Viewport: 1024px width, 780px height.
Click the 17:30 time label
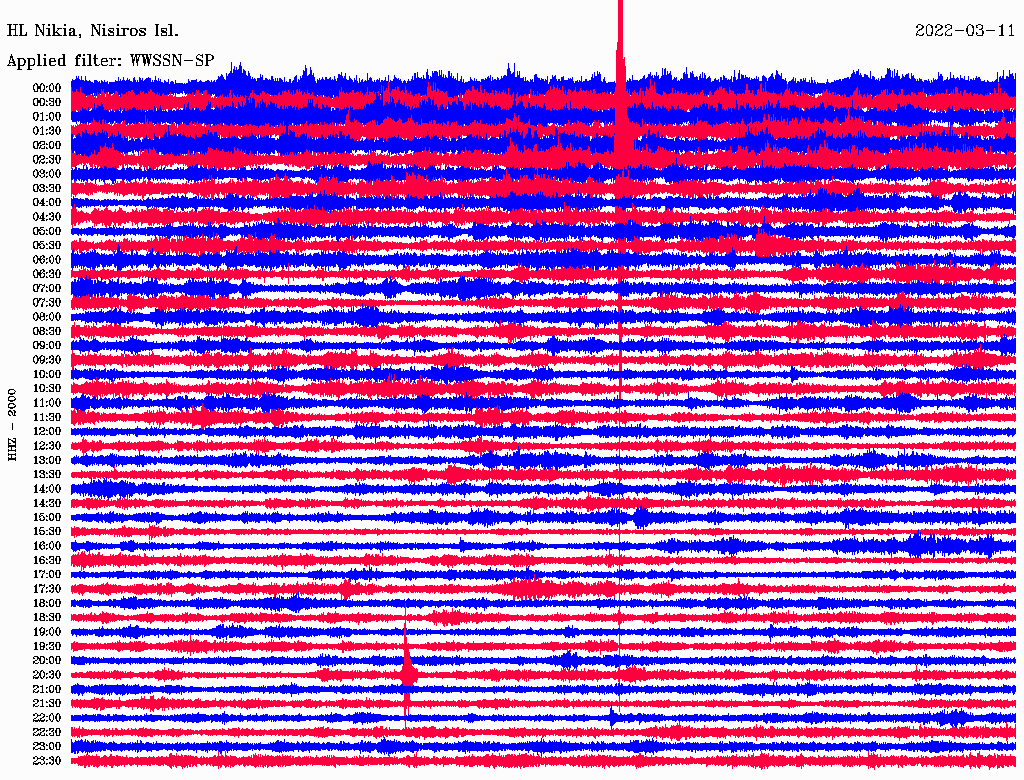click(x=47, y=589)
